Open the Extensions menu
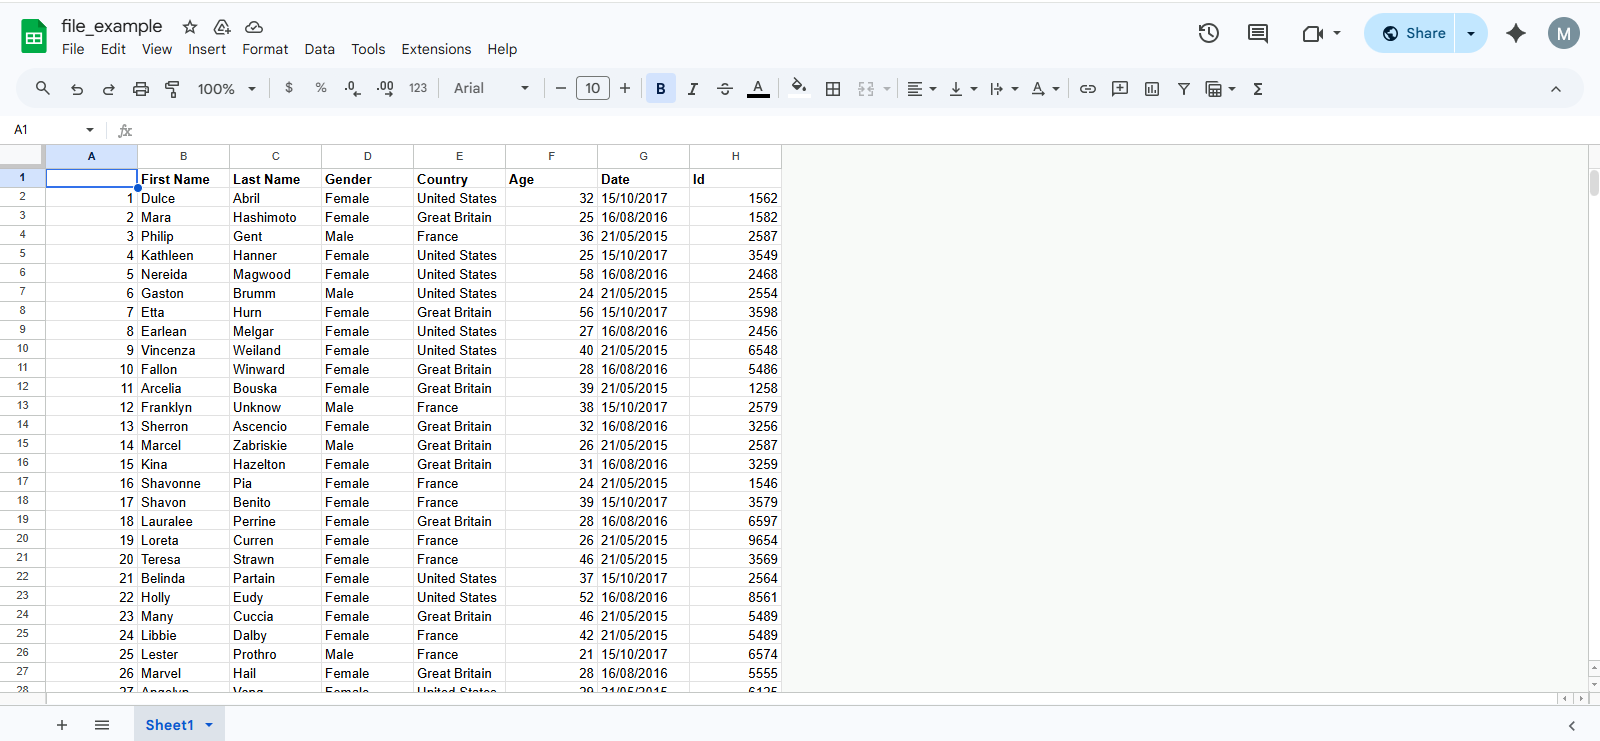The image size is (1600, 741). click(x=436, y=49)
